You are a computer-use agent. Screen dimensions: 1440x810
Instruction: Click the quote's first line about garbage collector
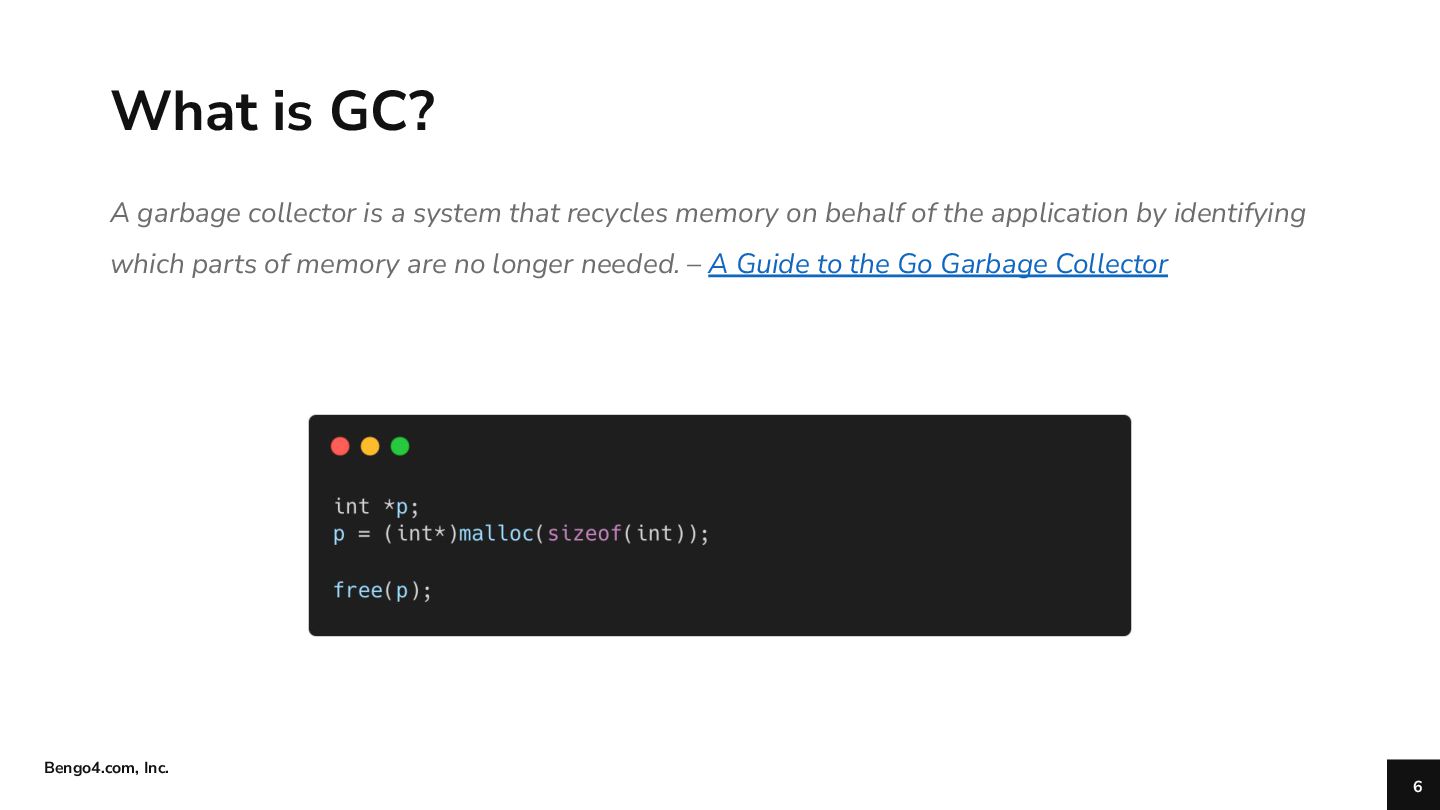(x=708, y=213)
